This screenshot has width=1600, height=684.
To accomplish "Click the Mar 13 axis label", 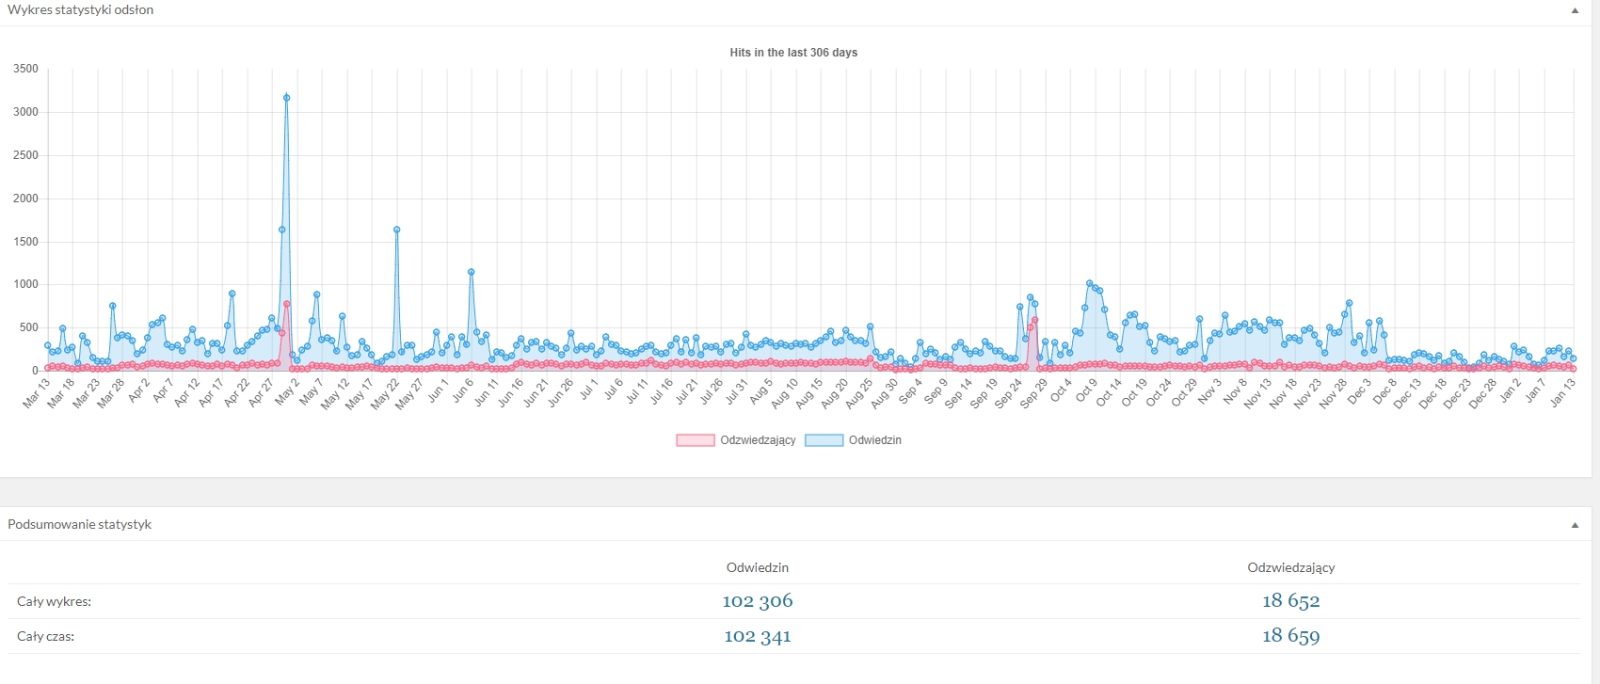I will 36,392.
